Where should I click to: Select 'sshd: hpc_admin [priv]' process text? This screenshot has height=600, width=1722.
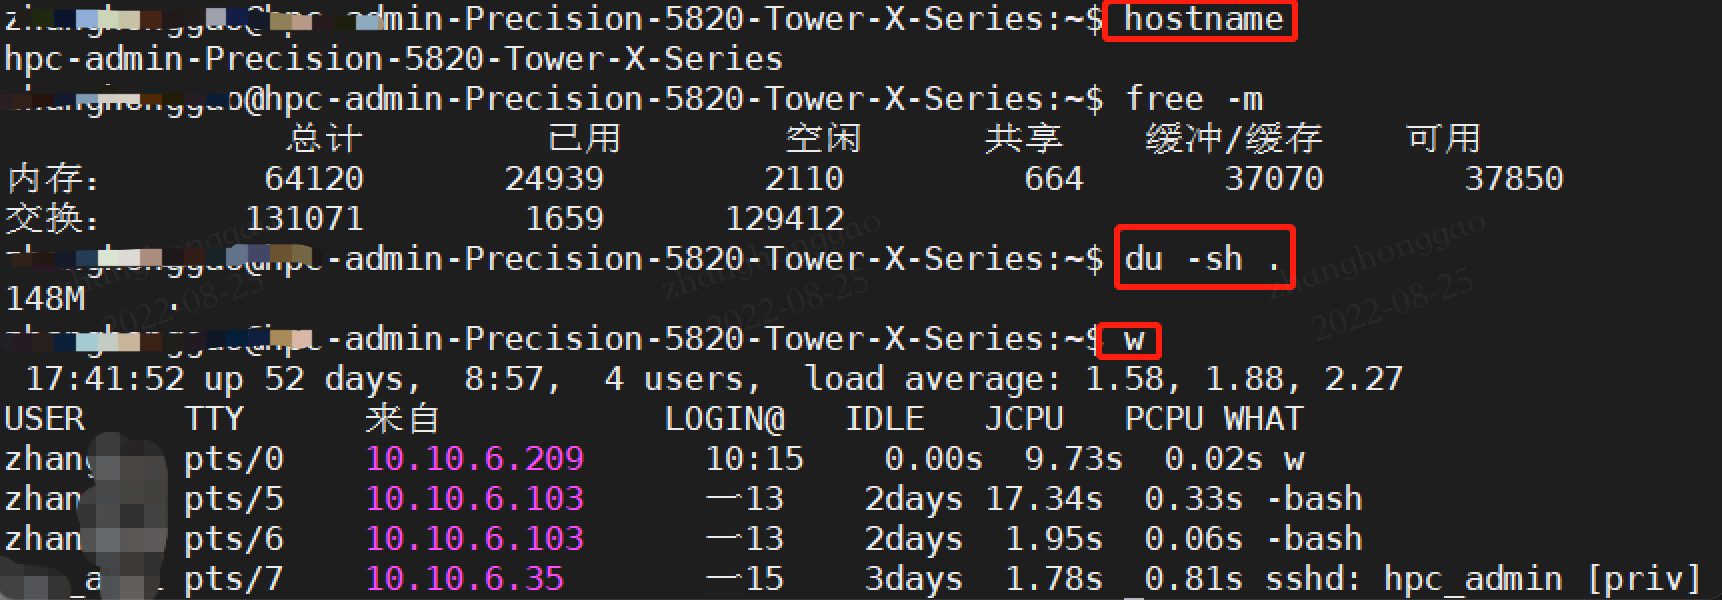point(1483,579)
